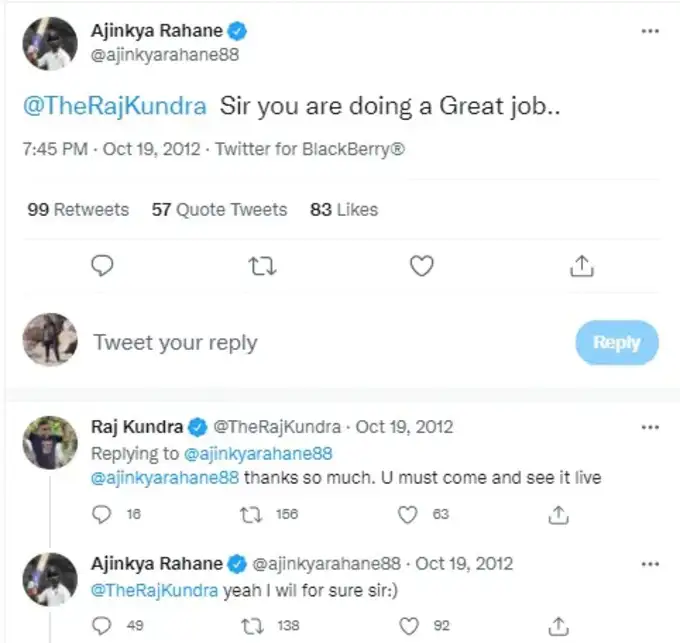Open the 99 Retweets list
This screenshot has width=680, height=643.
[78, 210]
